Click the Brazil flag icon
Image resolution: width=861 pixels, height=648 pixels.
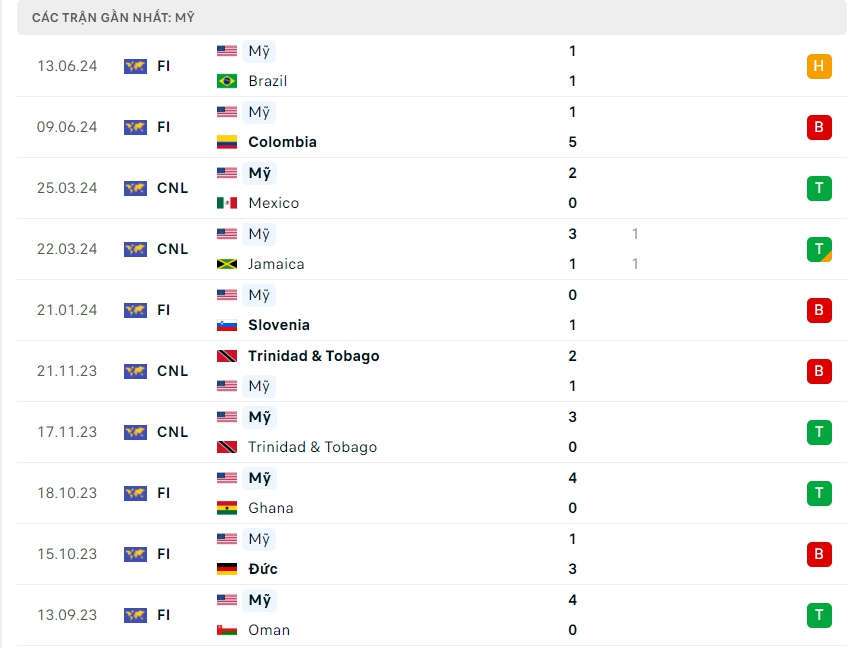(x=227, y=81)
